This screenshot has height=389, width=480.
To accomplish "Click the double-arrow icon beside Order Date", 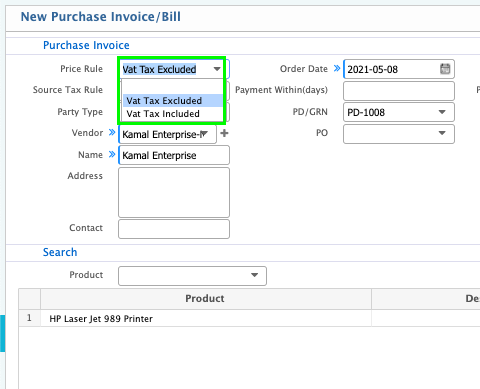I will pyautogui.click(x=337, y=68).
